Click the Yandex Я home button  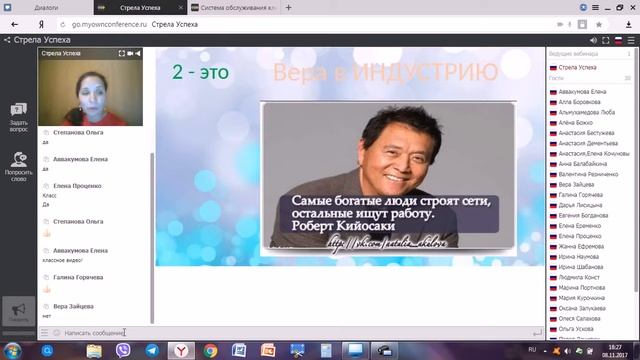tap(41, 24)
